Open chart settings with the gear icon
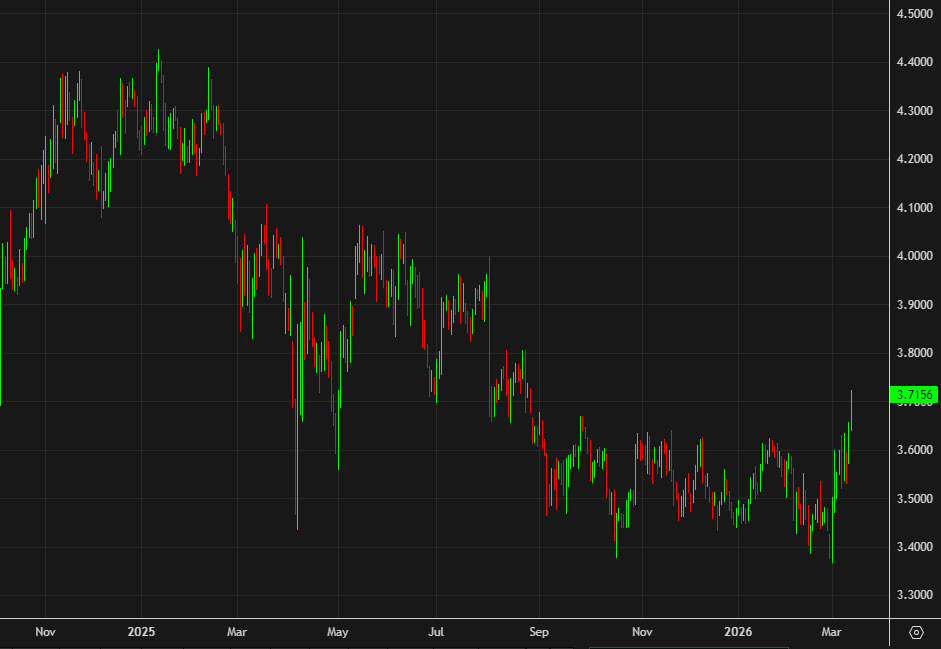The height and width of the screenshot is (649, 941). click(x=916, y=632)
